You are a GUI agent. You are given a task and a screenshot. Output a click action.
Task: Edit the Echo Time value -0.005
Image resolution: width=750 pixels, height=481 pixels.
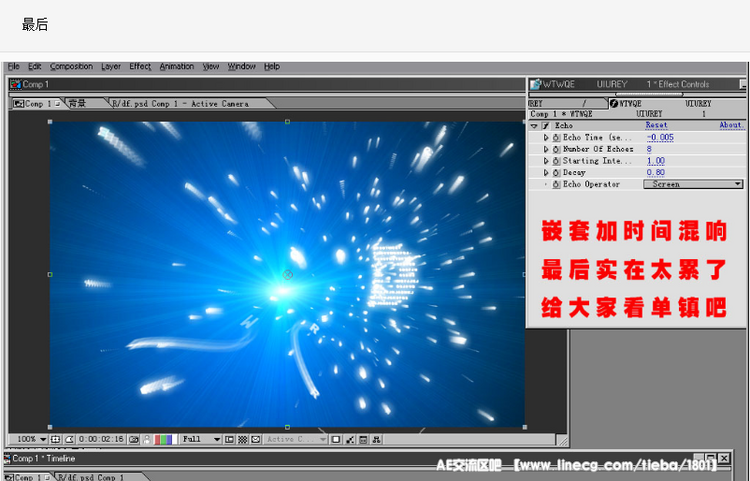[x=660, y=138]
